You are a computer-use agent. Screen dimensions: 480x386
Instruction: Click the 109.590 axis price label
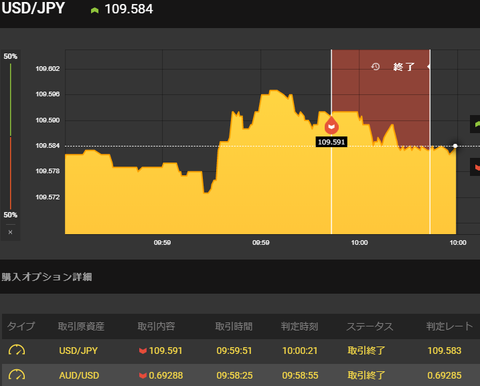[48, 120]
